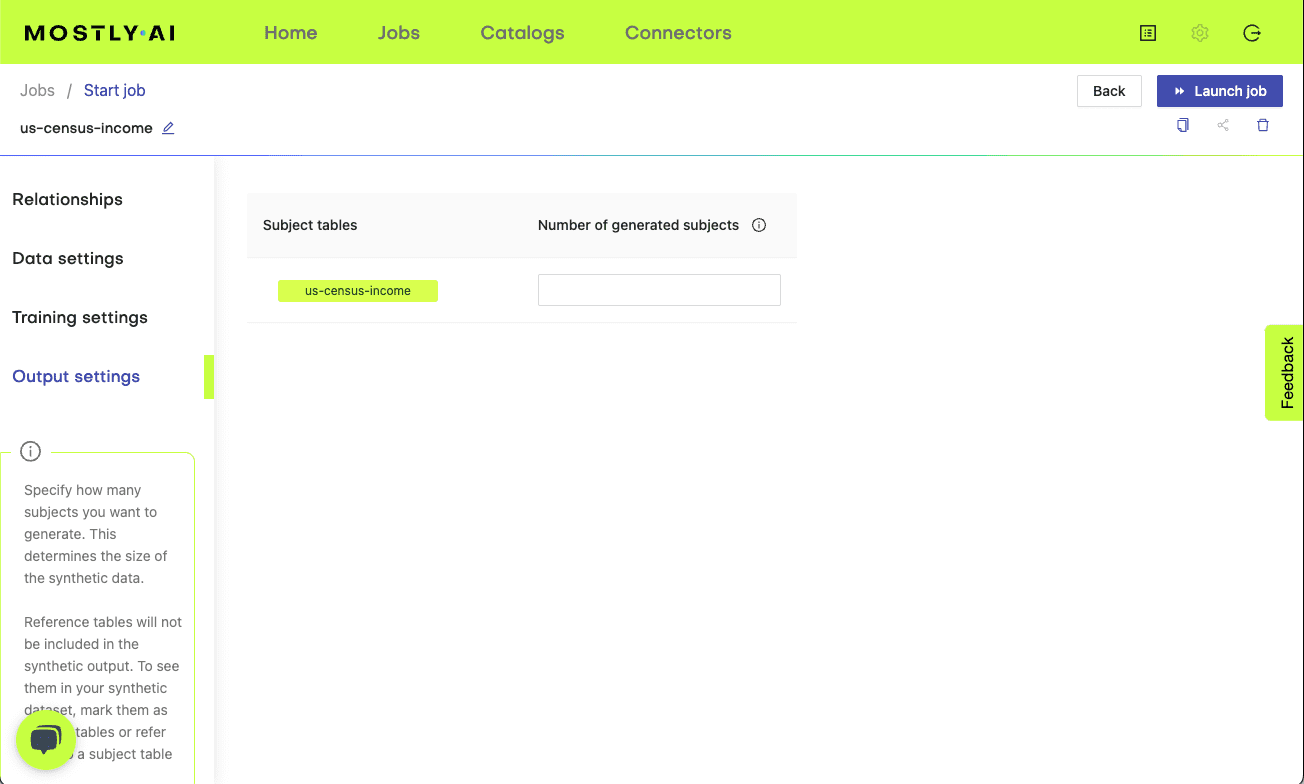1304x784 pixels.
Task: Delete job using the trash icon
Action: point(1263,125)
